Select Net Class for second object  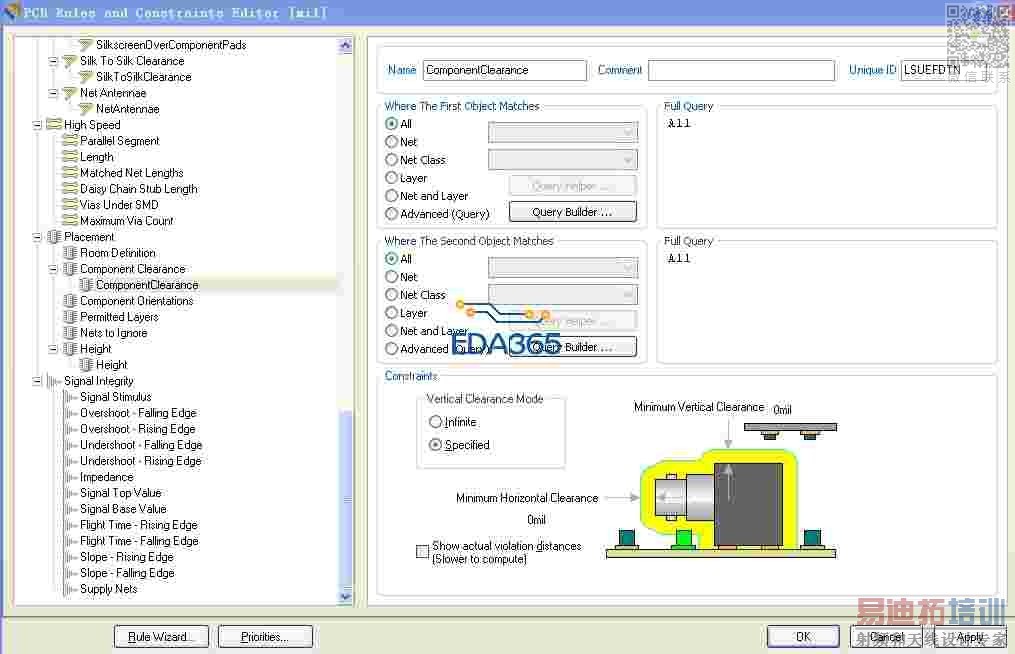(391, 295)
